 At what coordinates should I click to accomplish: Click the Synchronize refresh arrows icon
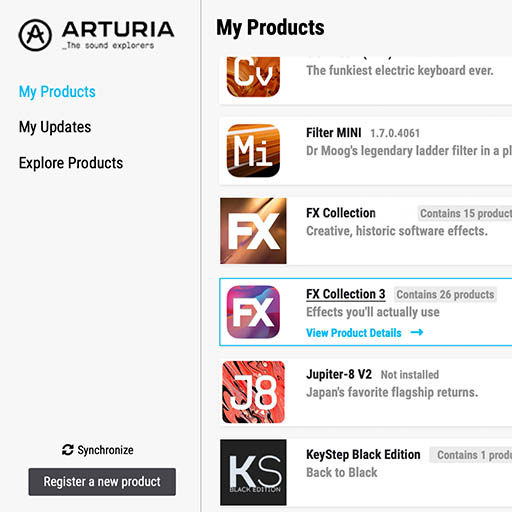click(68, 450)
